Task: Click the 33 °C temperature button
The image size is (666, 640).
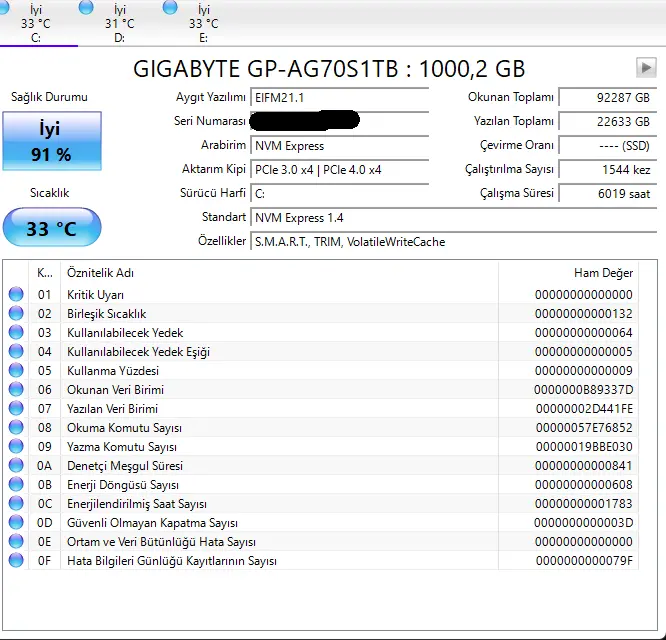Action: [x=52, y=227]
